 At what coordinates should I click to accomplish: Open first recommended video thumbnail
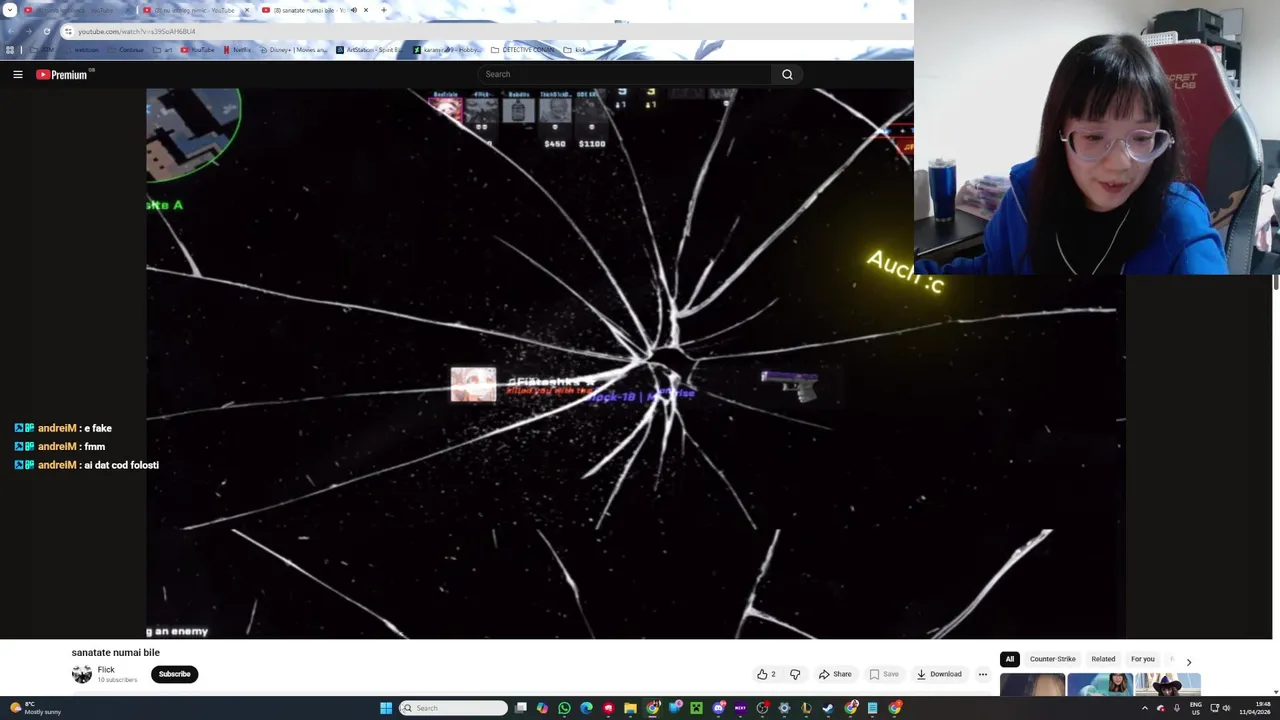point(1032,685)
